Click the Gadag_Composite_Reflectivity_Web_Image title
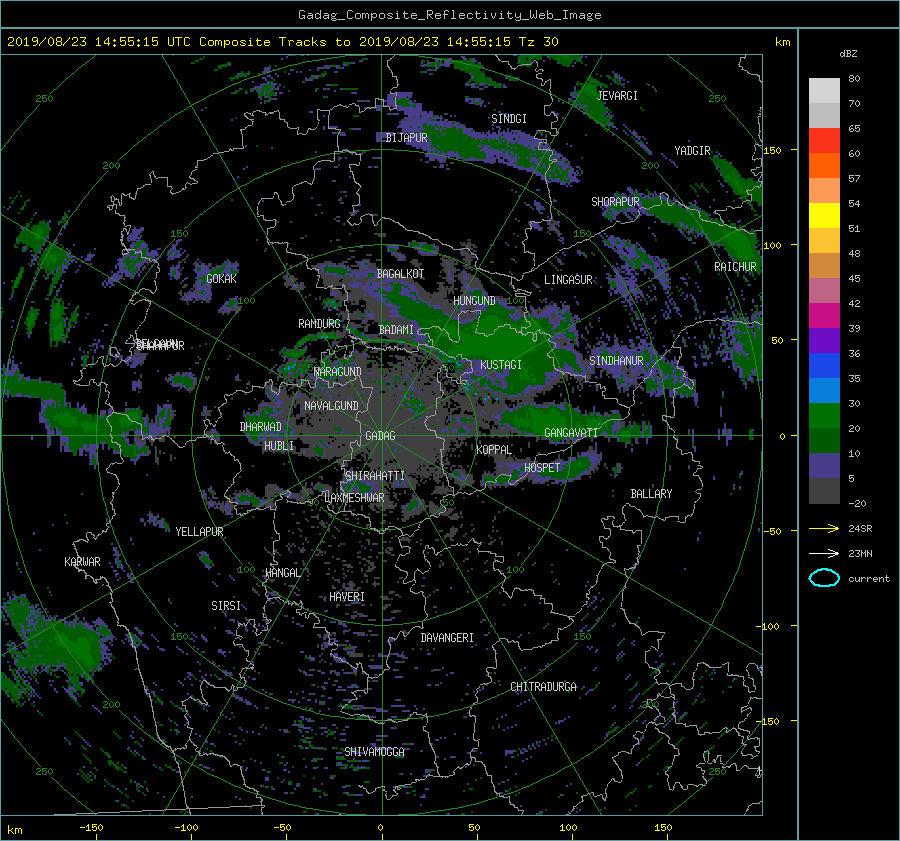 tap(449, 15)
